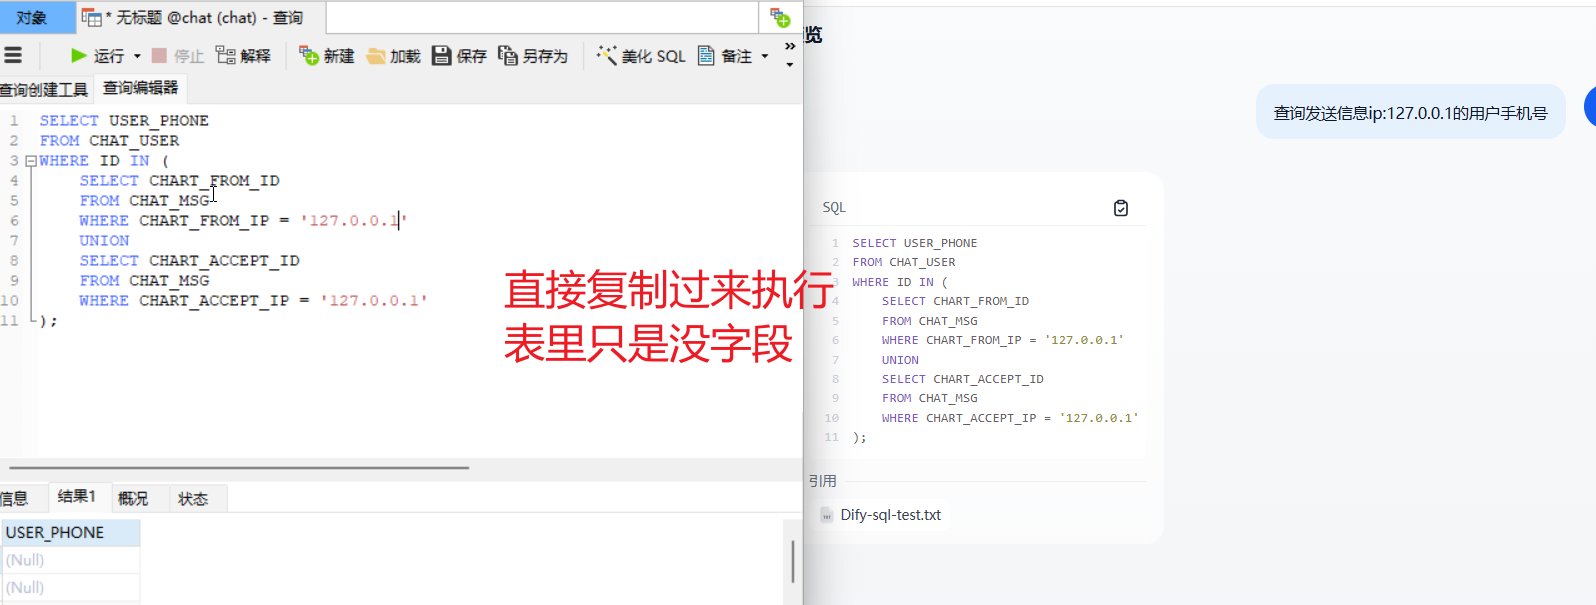Click the 停止 button

coord(178,56)
